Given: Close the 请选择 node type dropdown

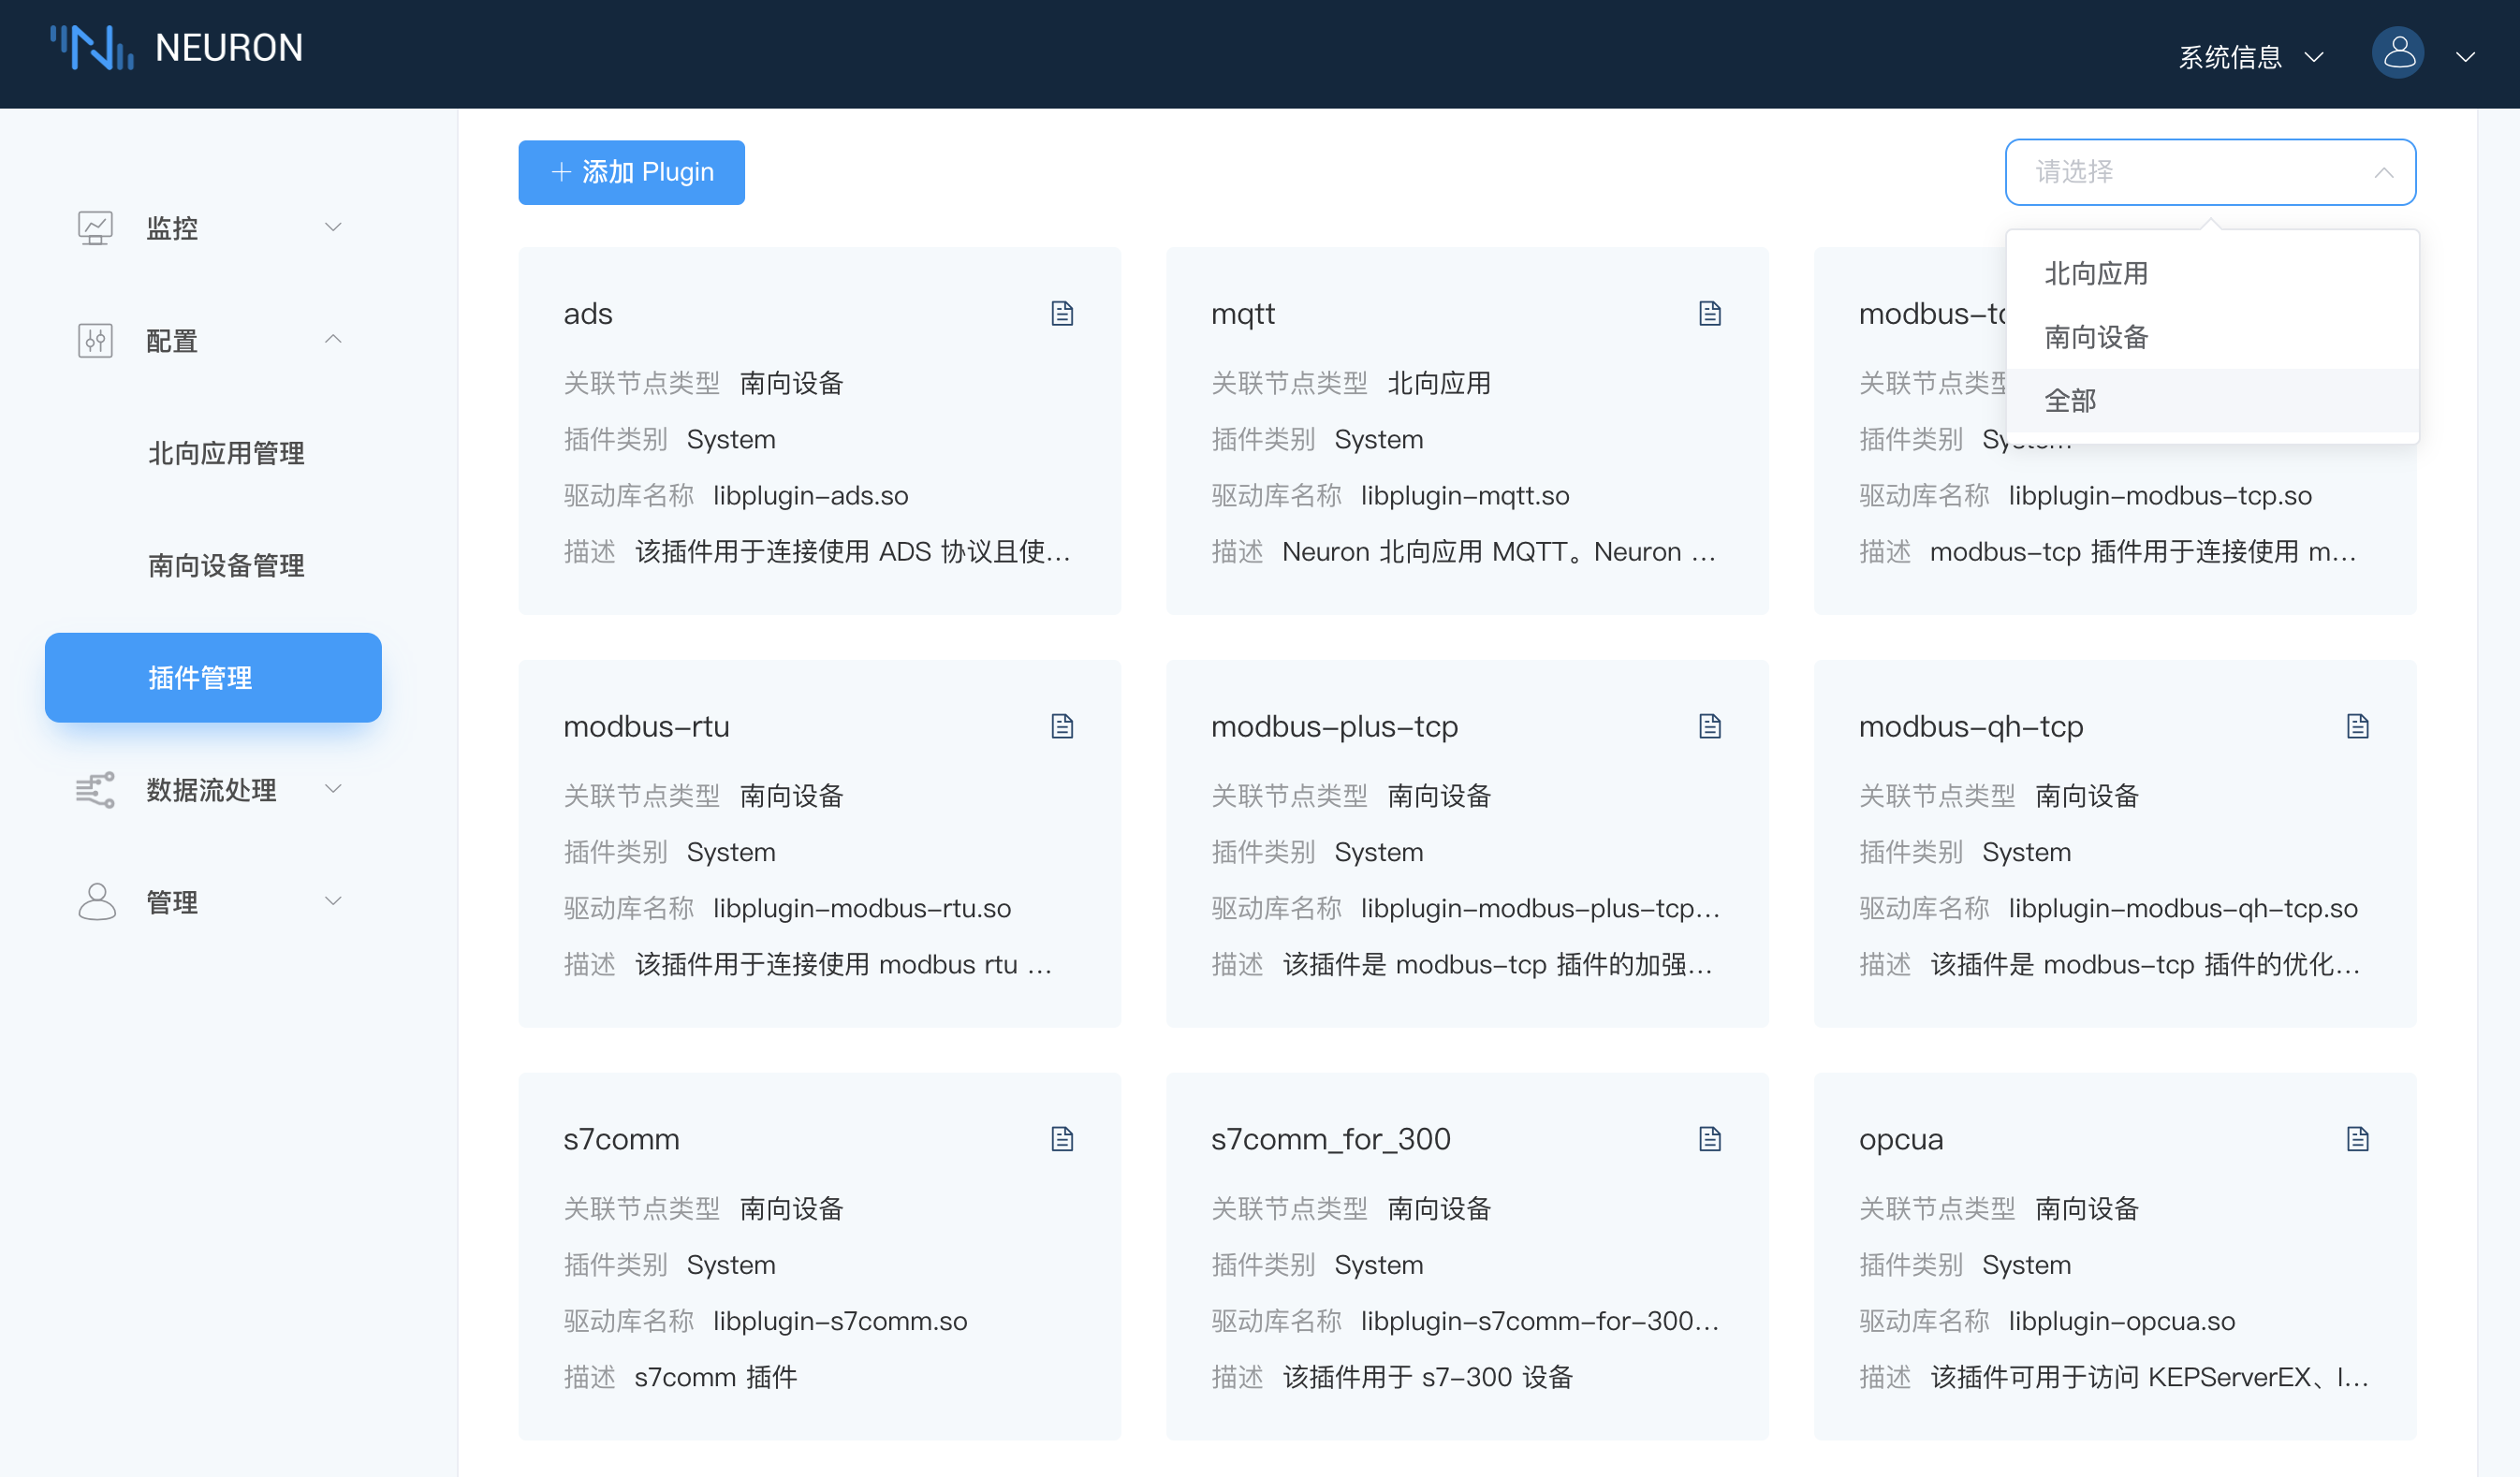Looking at the screenshot, I should pos(2211,172).
